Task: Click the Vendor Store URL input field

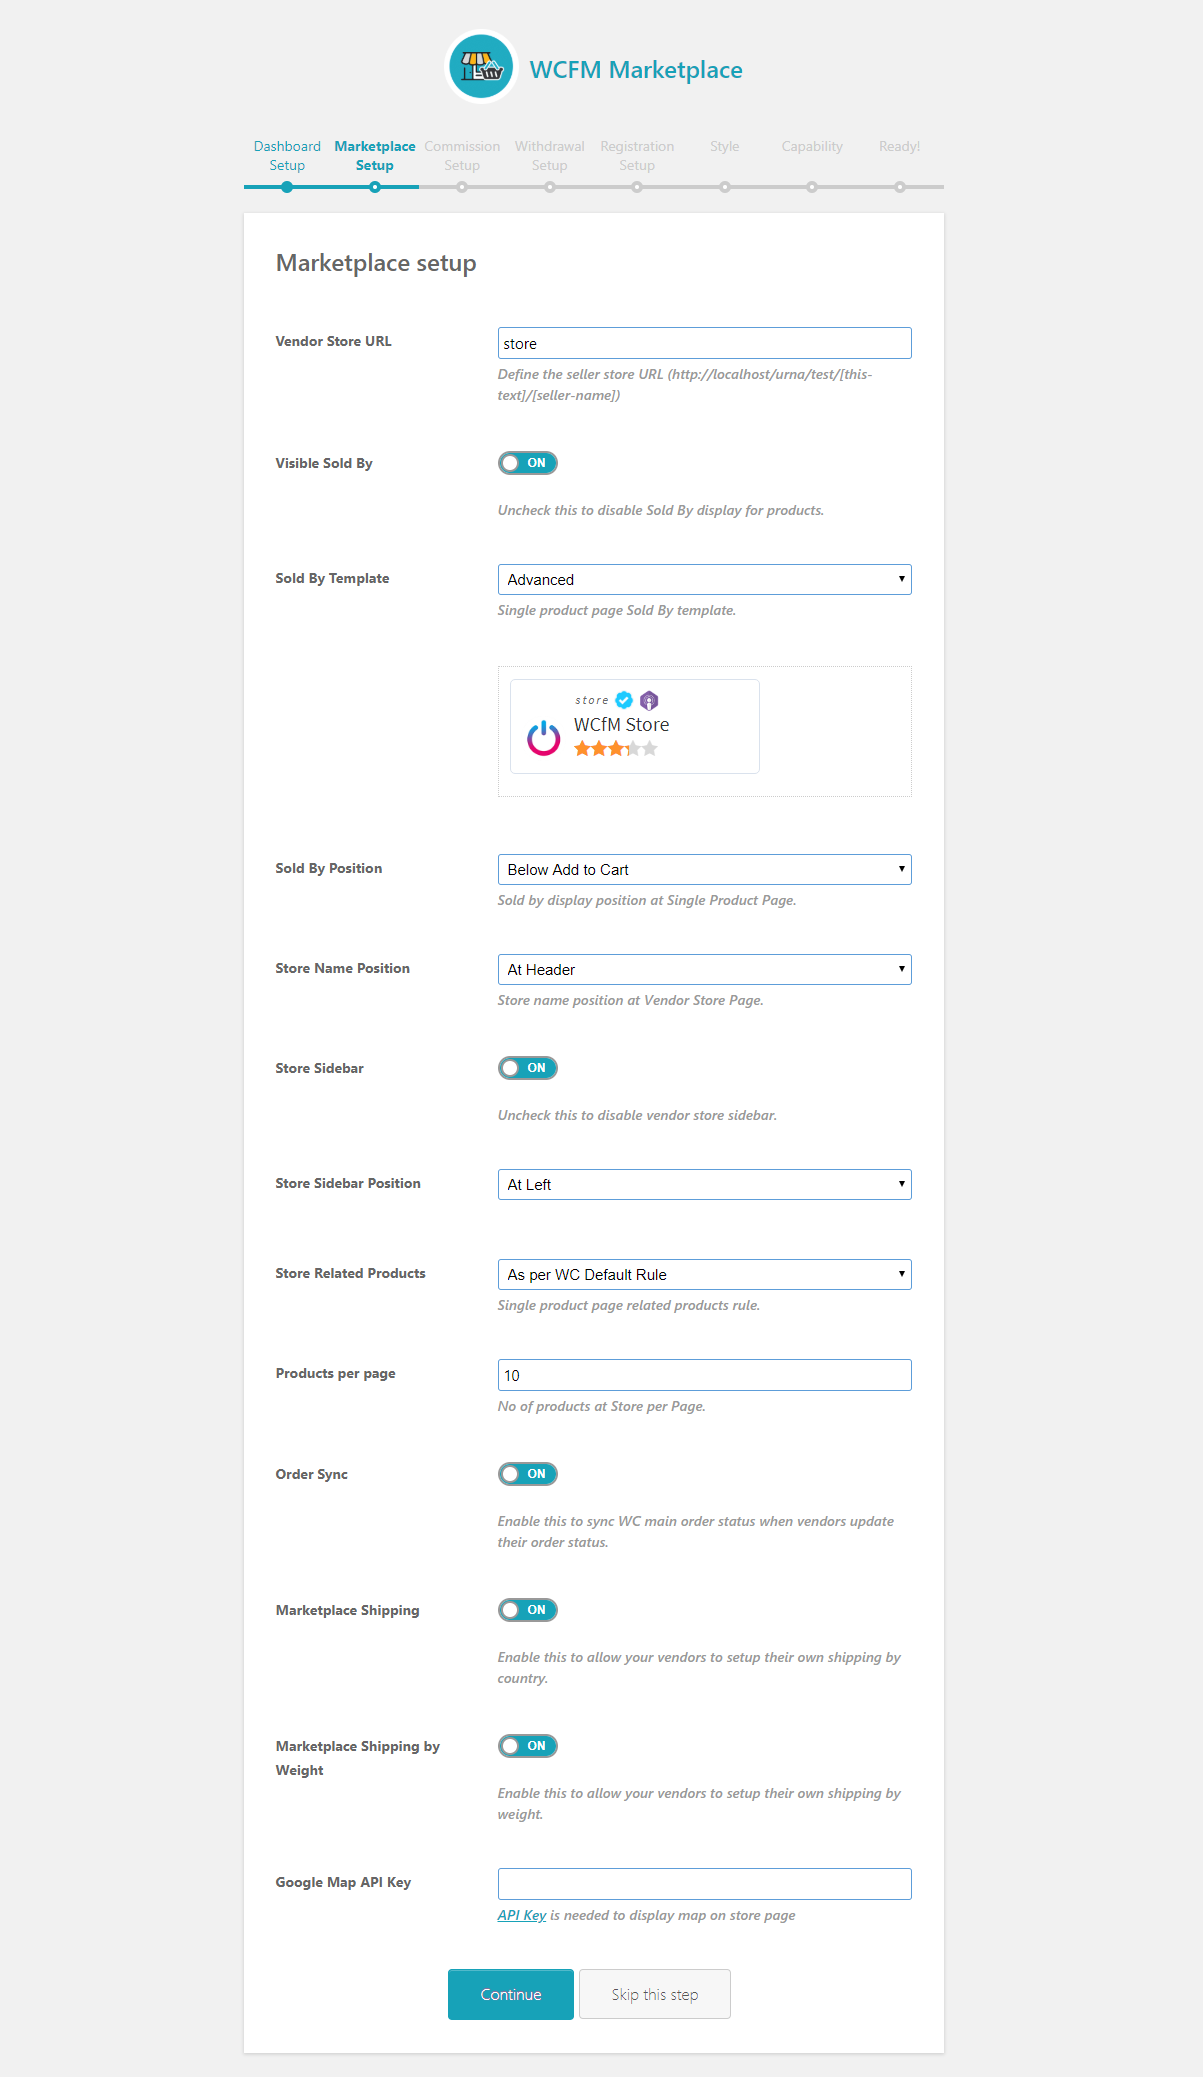Action: [705, 343]
